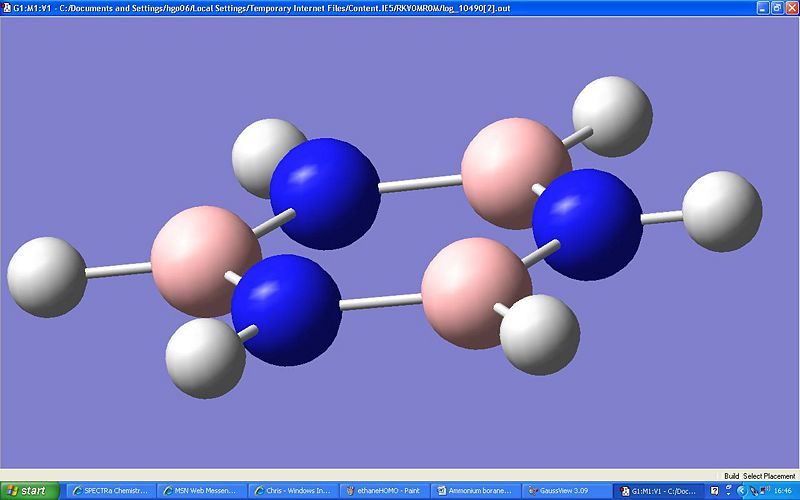Minimize the G1:M1:V1 molecule window
Screen dimensions: 800x500
coord(763,8)
